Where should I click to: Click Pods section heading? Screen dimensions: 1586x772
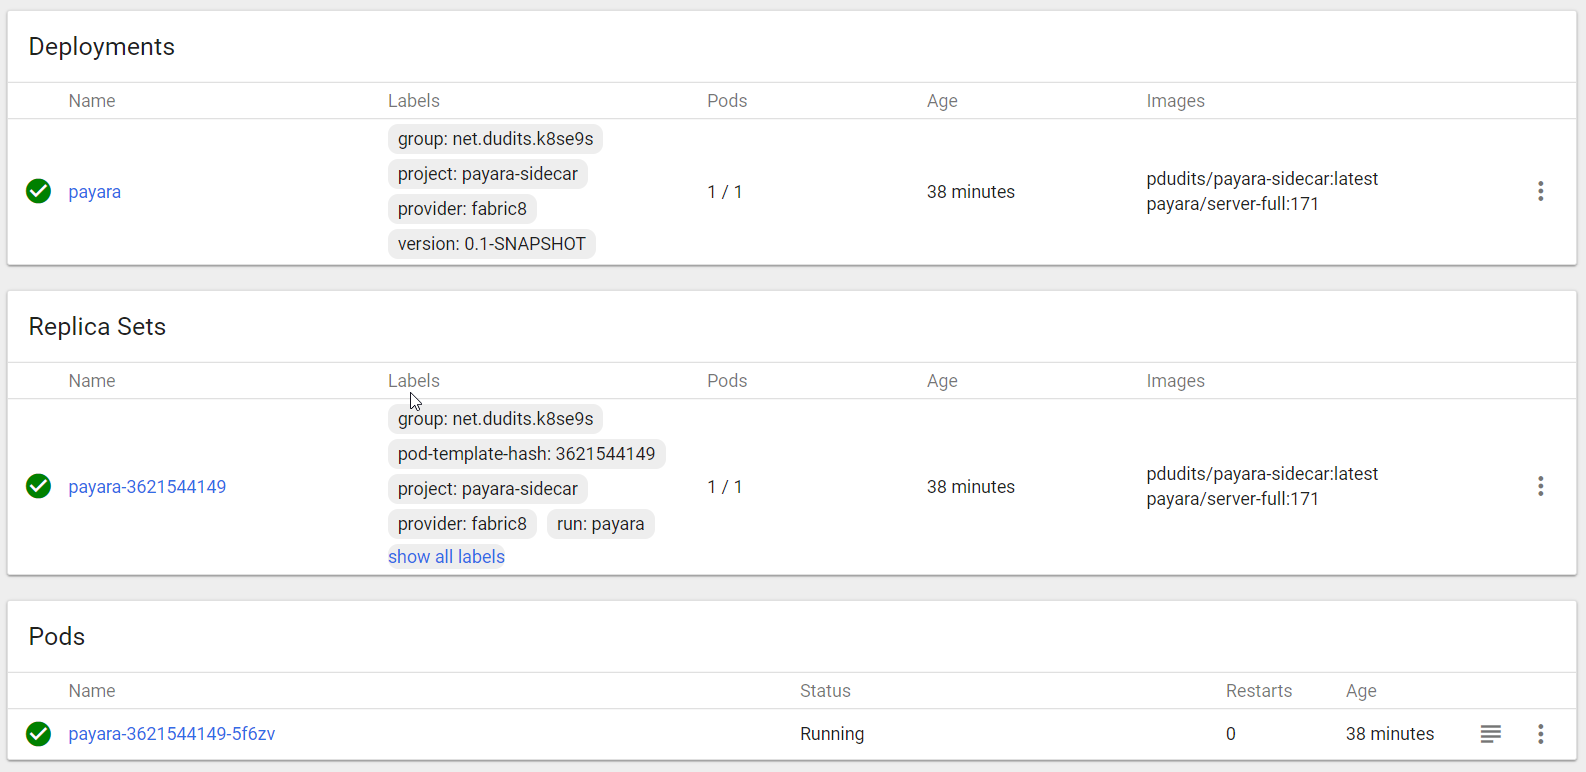click(57, 637)
